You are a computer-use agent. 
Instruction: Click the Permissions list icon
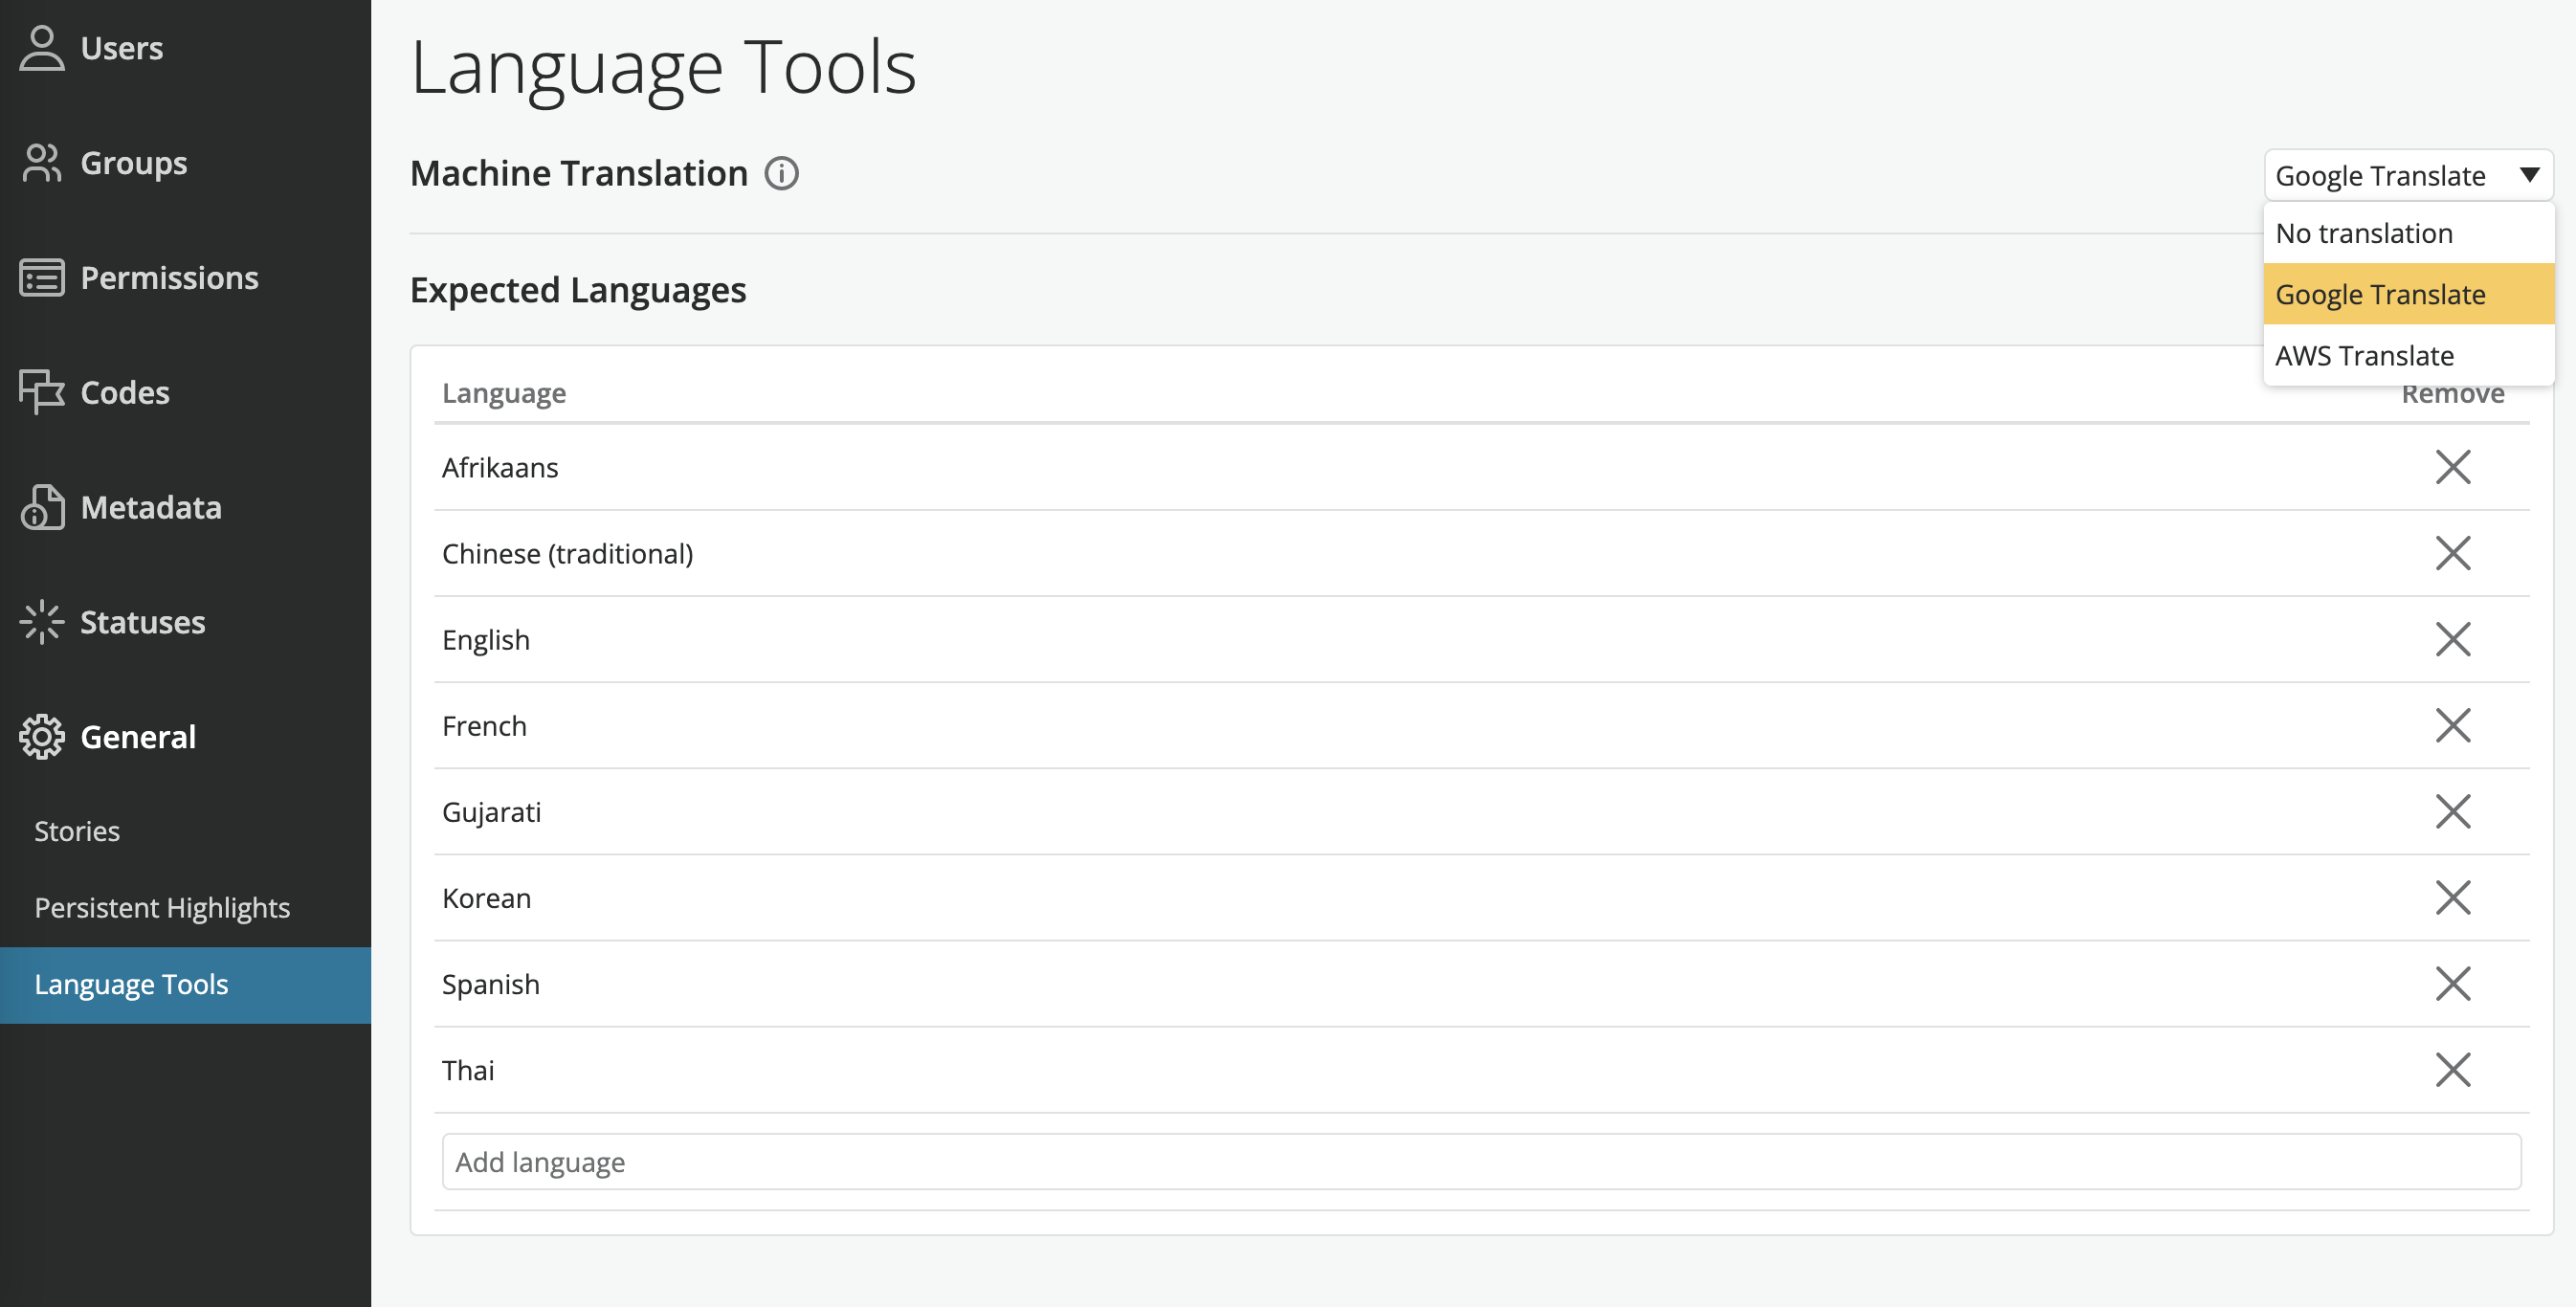[x=41, y=278]
